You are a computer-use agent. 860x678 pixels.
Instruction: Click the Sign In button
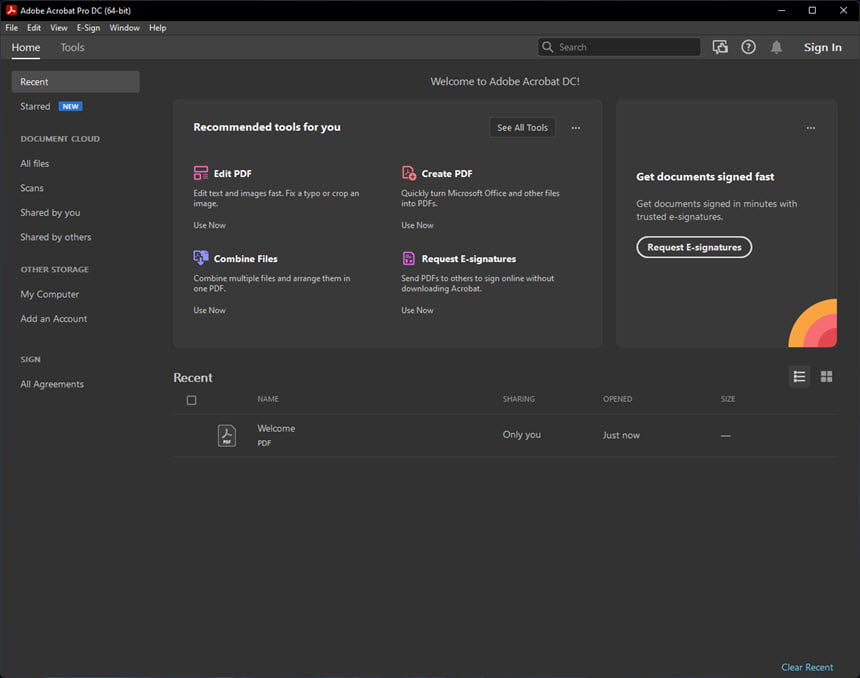[822, 47]
